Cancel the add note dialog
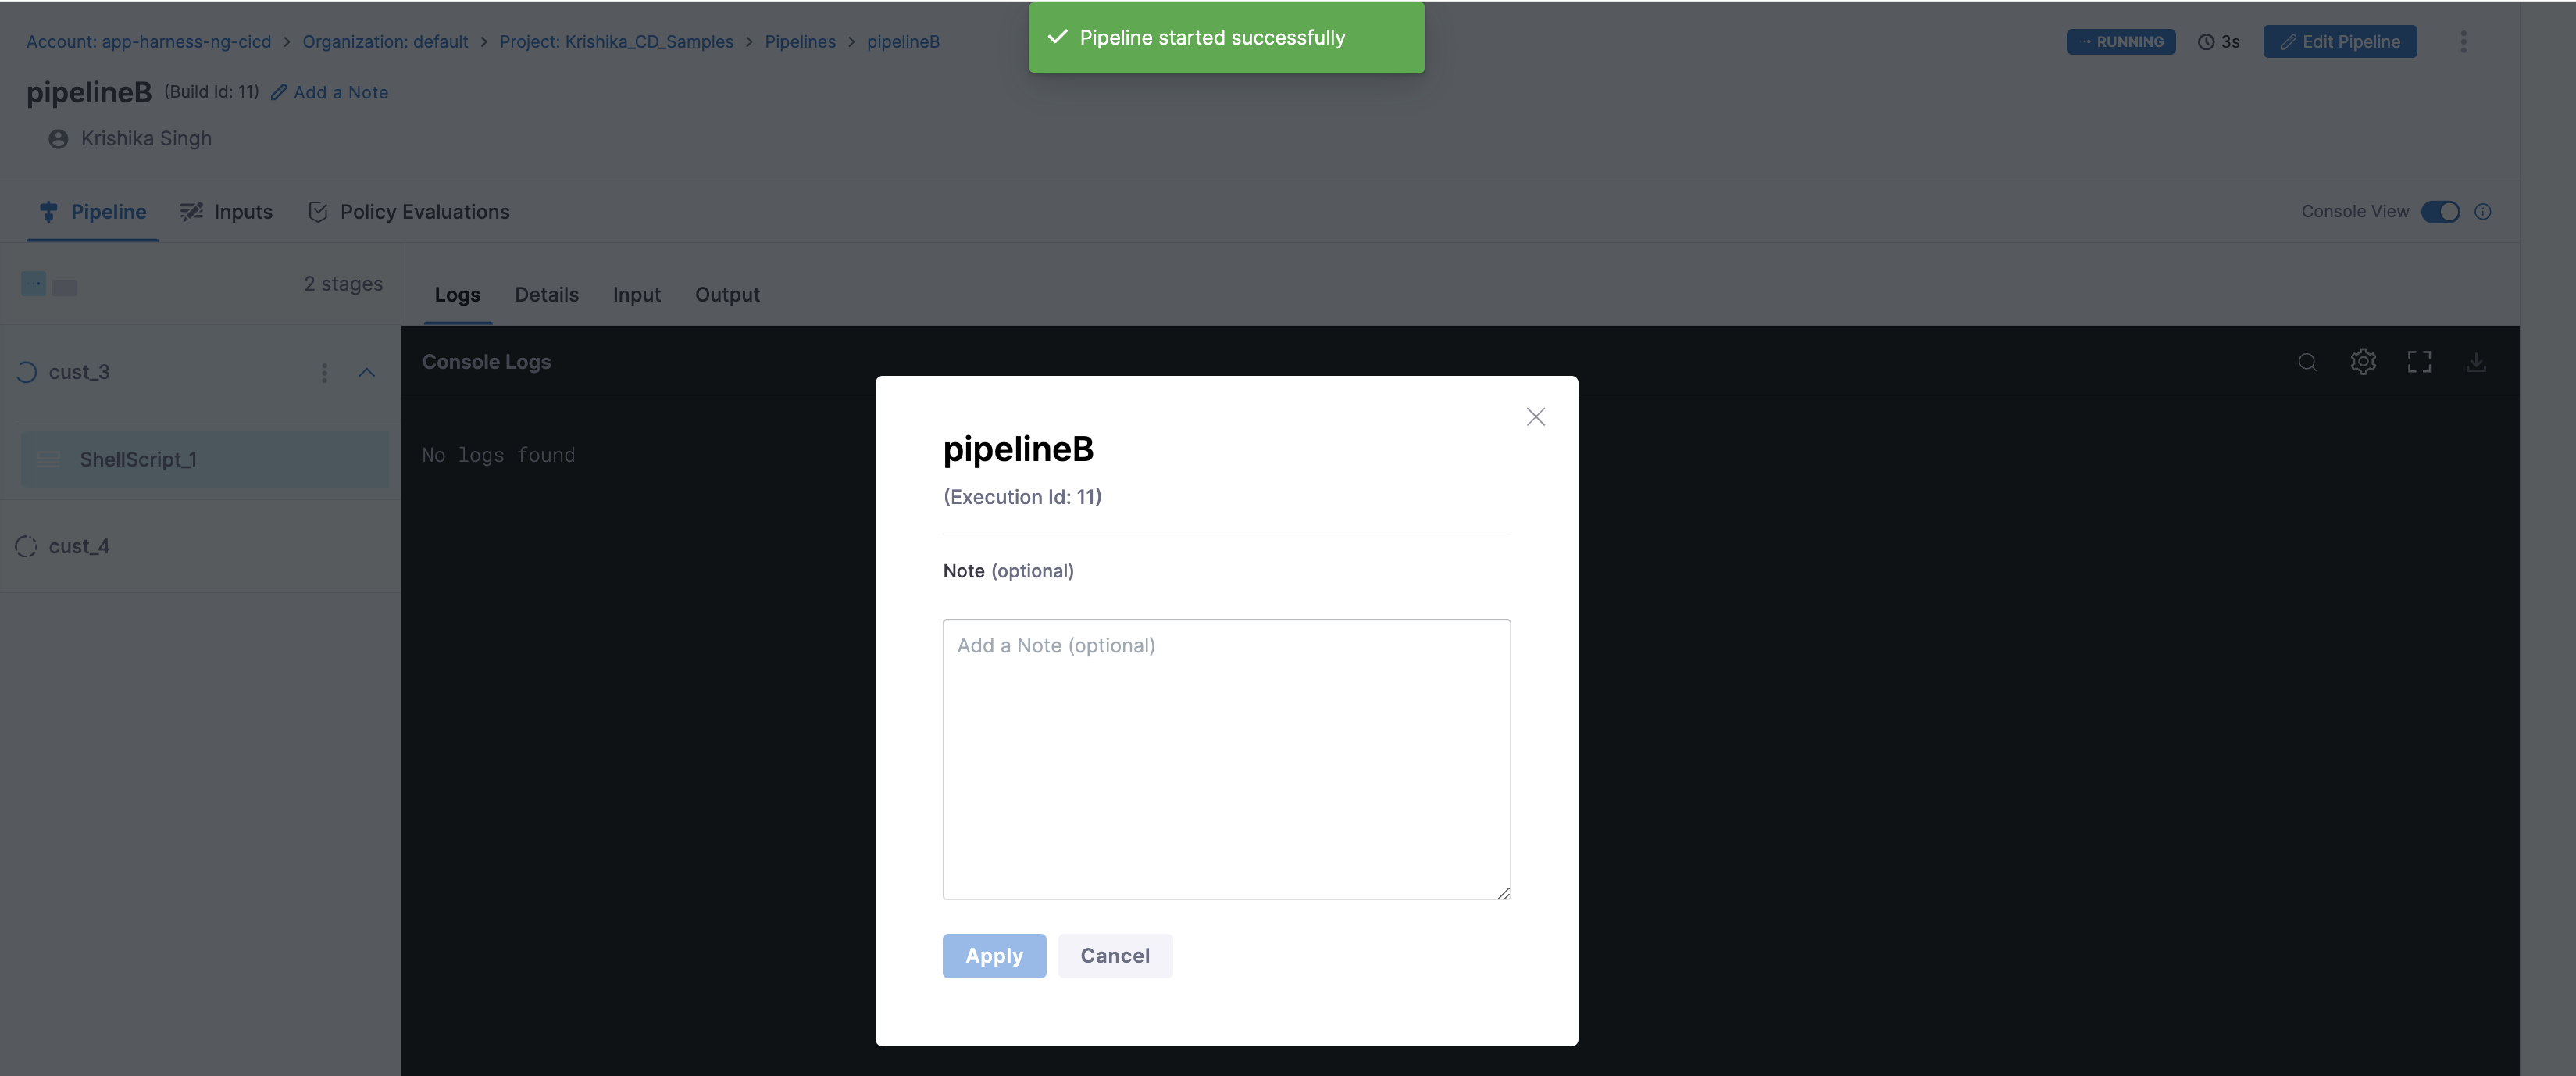The height and width of the screenshot is (1076, 2576). 1115,956
